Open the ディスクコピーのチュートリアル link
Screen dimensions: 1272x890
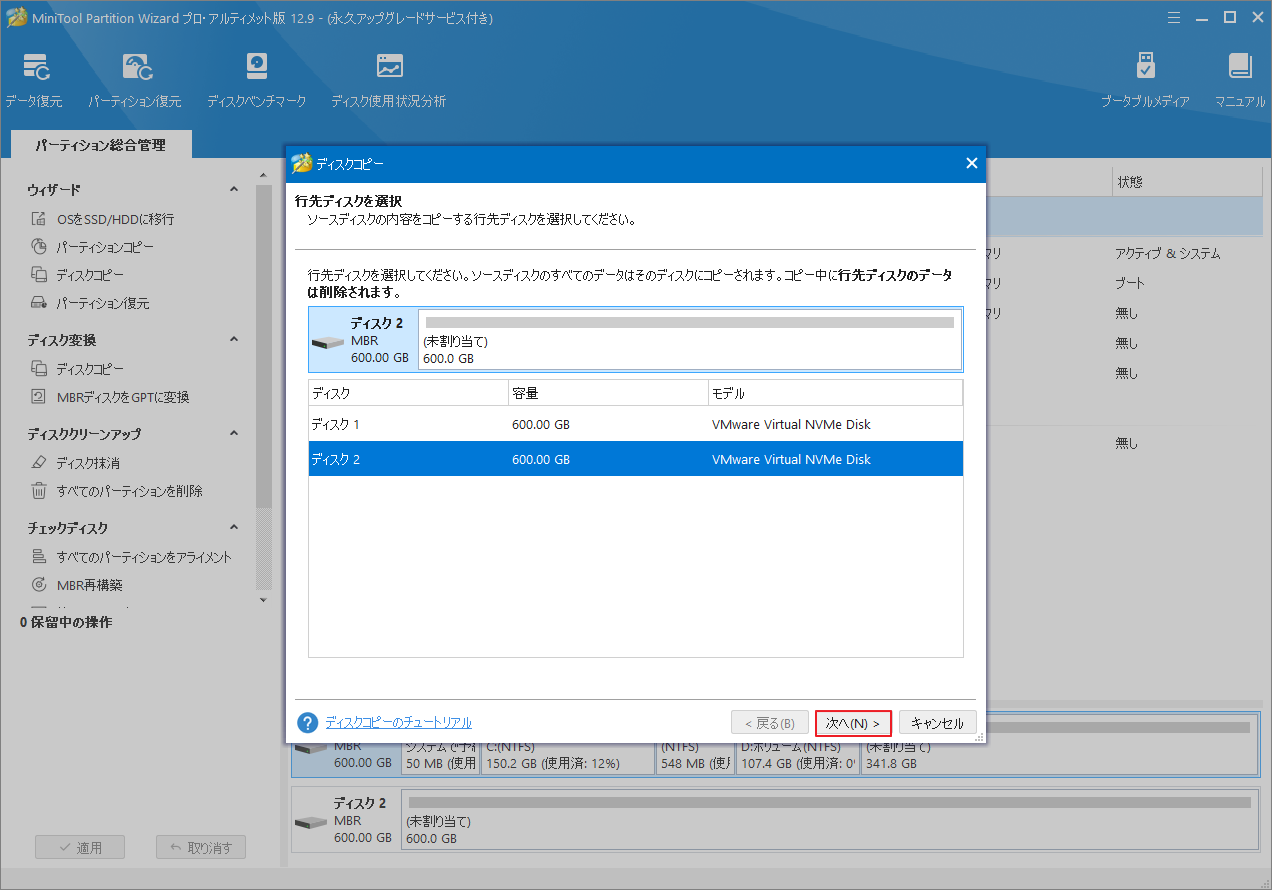click(398, 722)
